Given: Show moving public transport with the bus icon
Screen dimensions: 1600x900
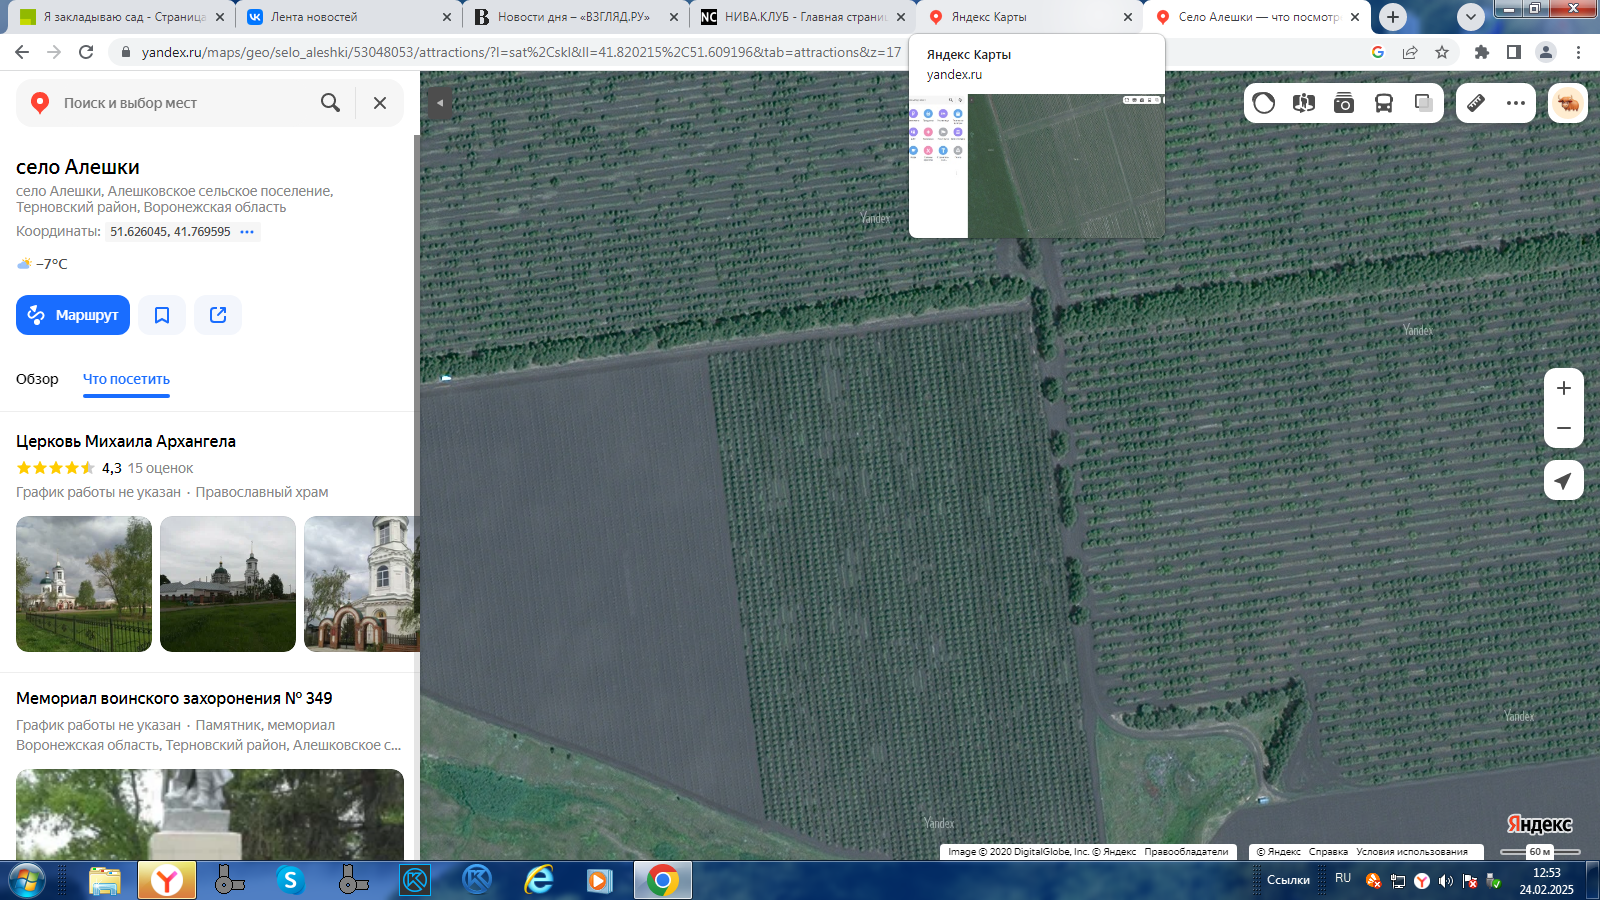Looking at the screenshot, I should (1384, 103).
